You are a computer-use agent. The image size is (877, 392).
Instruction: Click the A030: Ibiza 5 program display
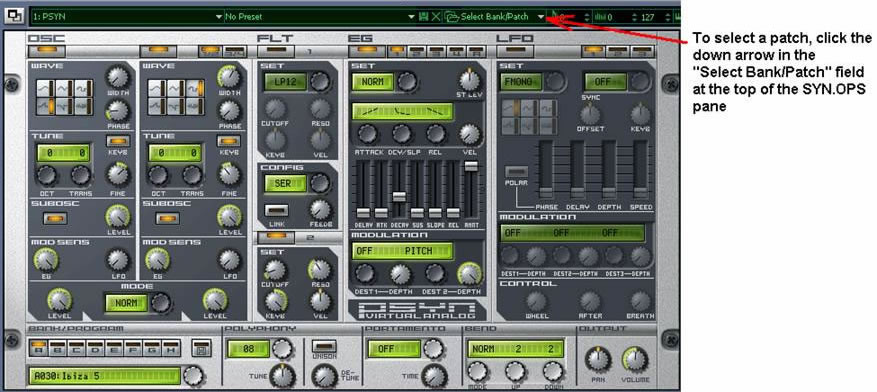105,376
